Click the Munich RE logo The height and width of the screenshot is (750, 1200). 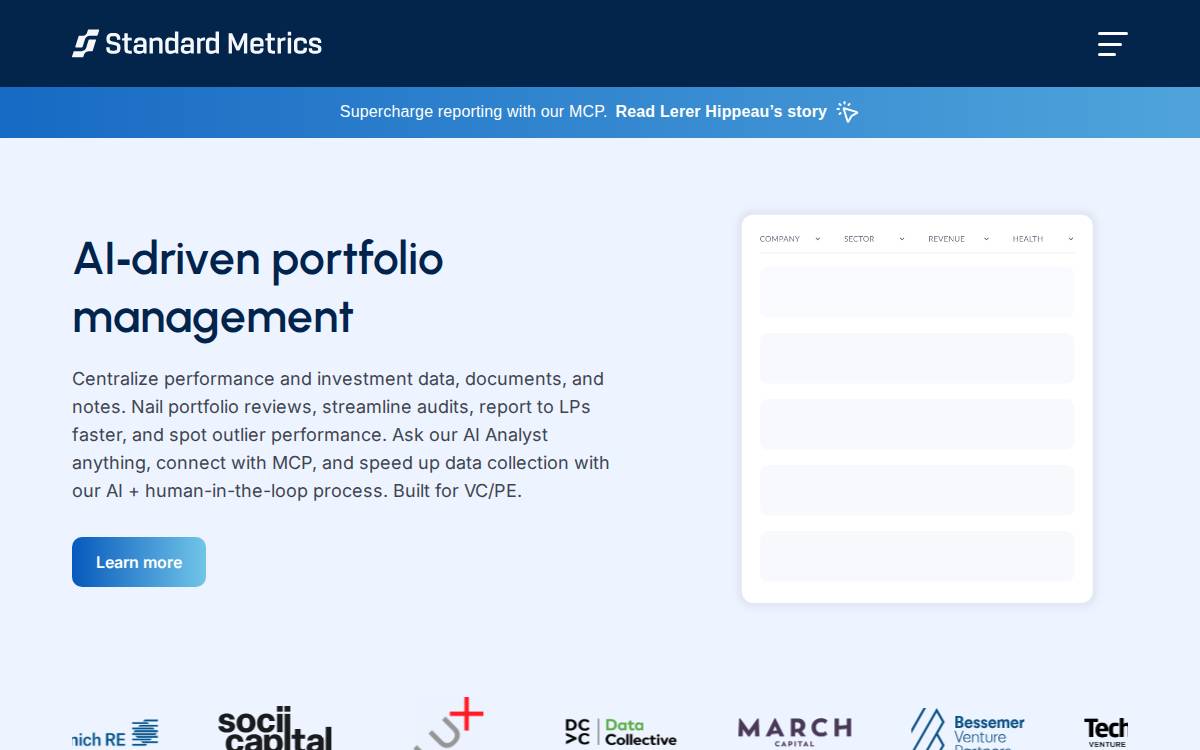(115, 734)
